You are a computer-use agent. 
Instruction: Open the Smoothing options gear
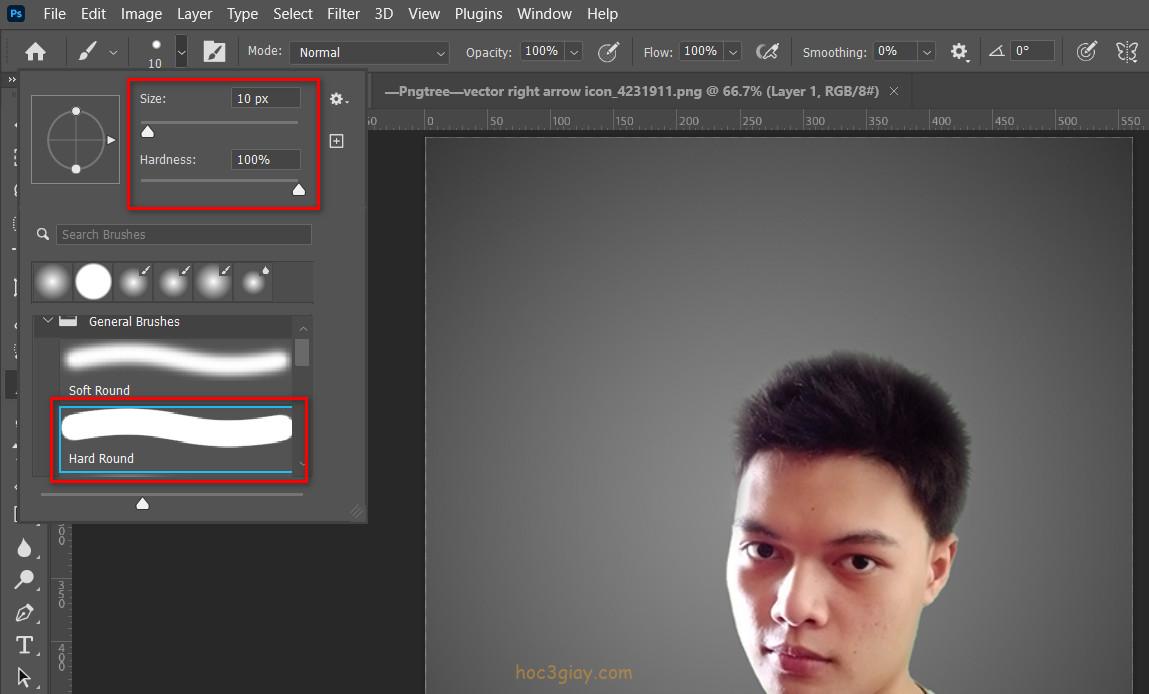(959, 52)
